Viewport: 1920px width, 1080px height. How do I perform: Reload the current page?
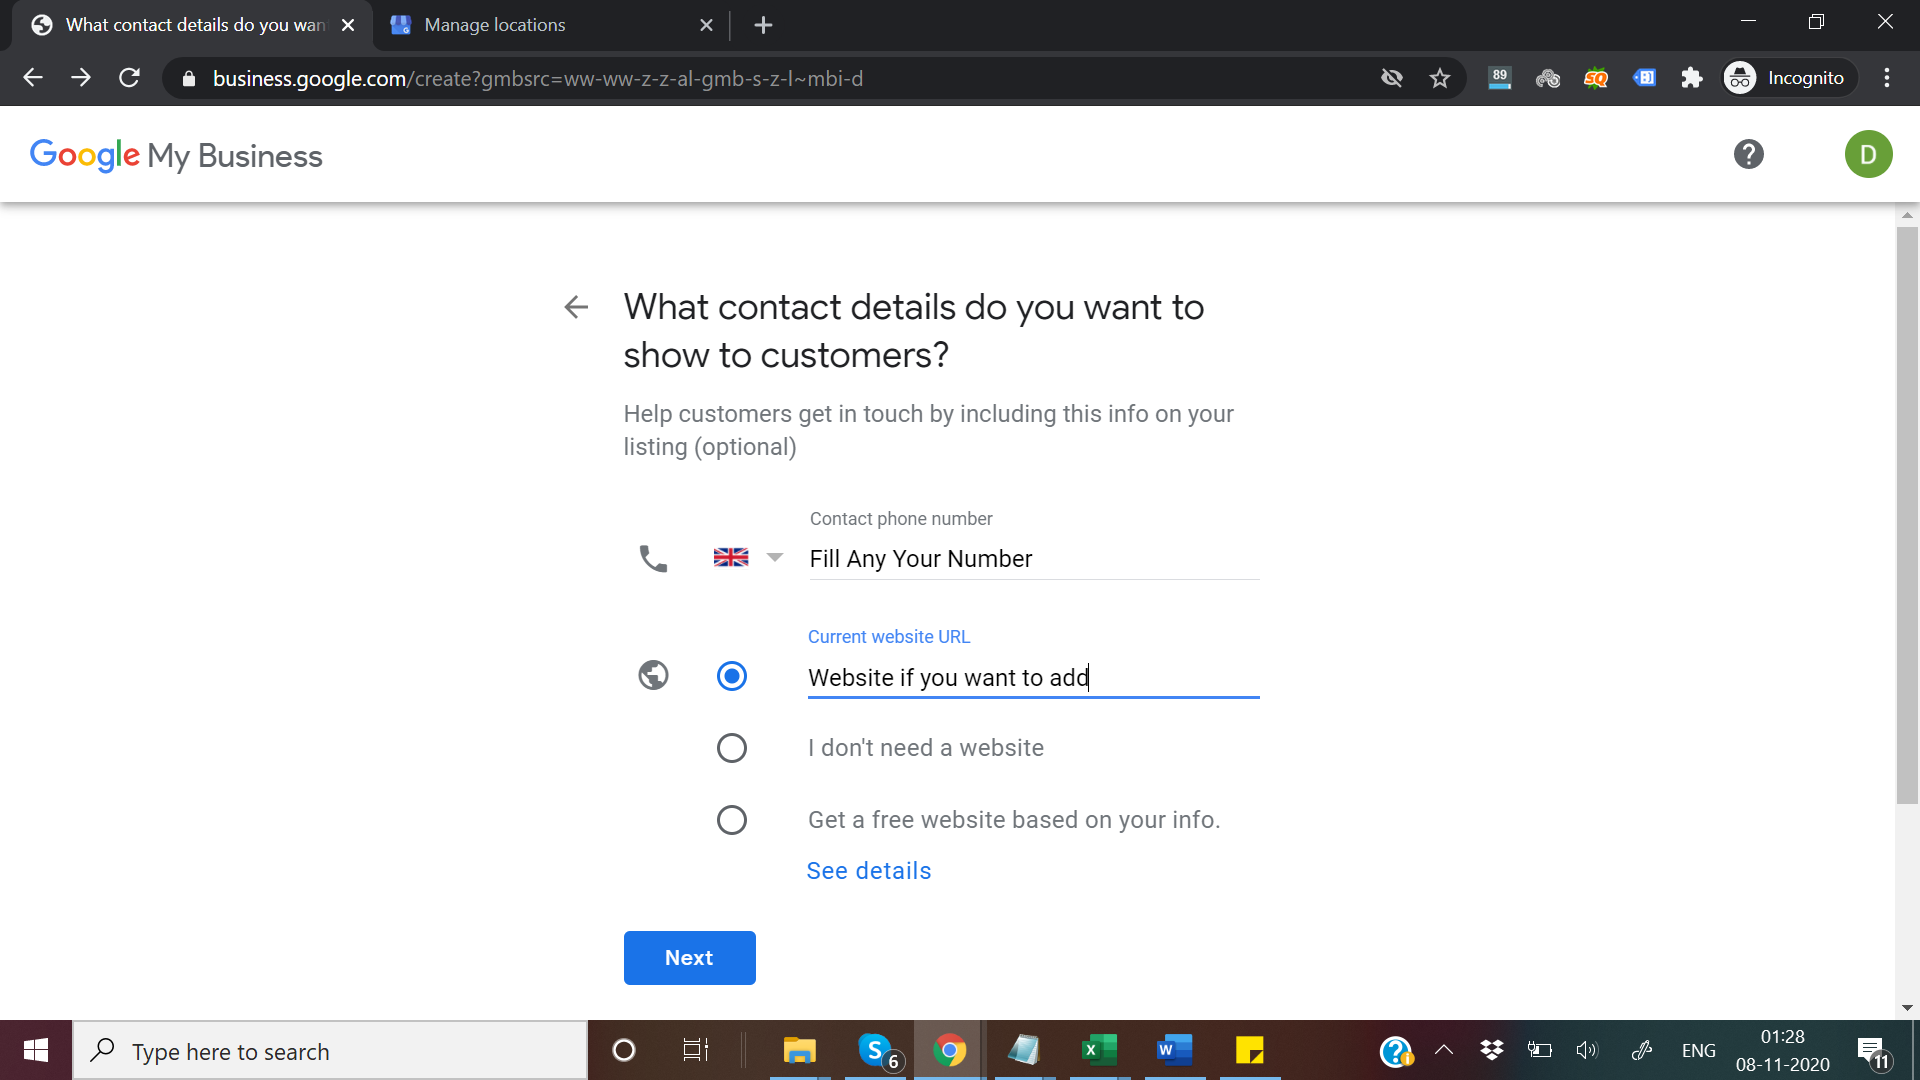point(129,78)
